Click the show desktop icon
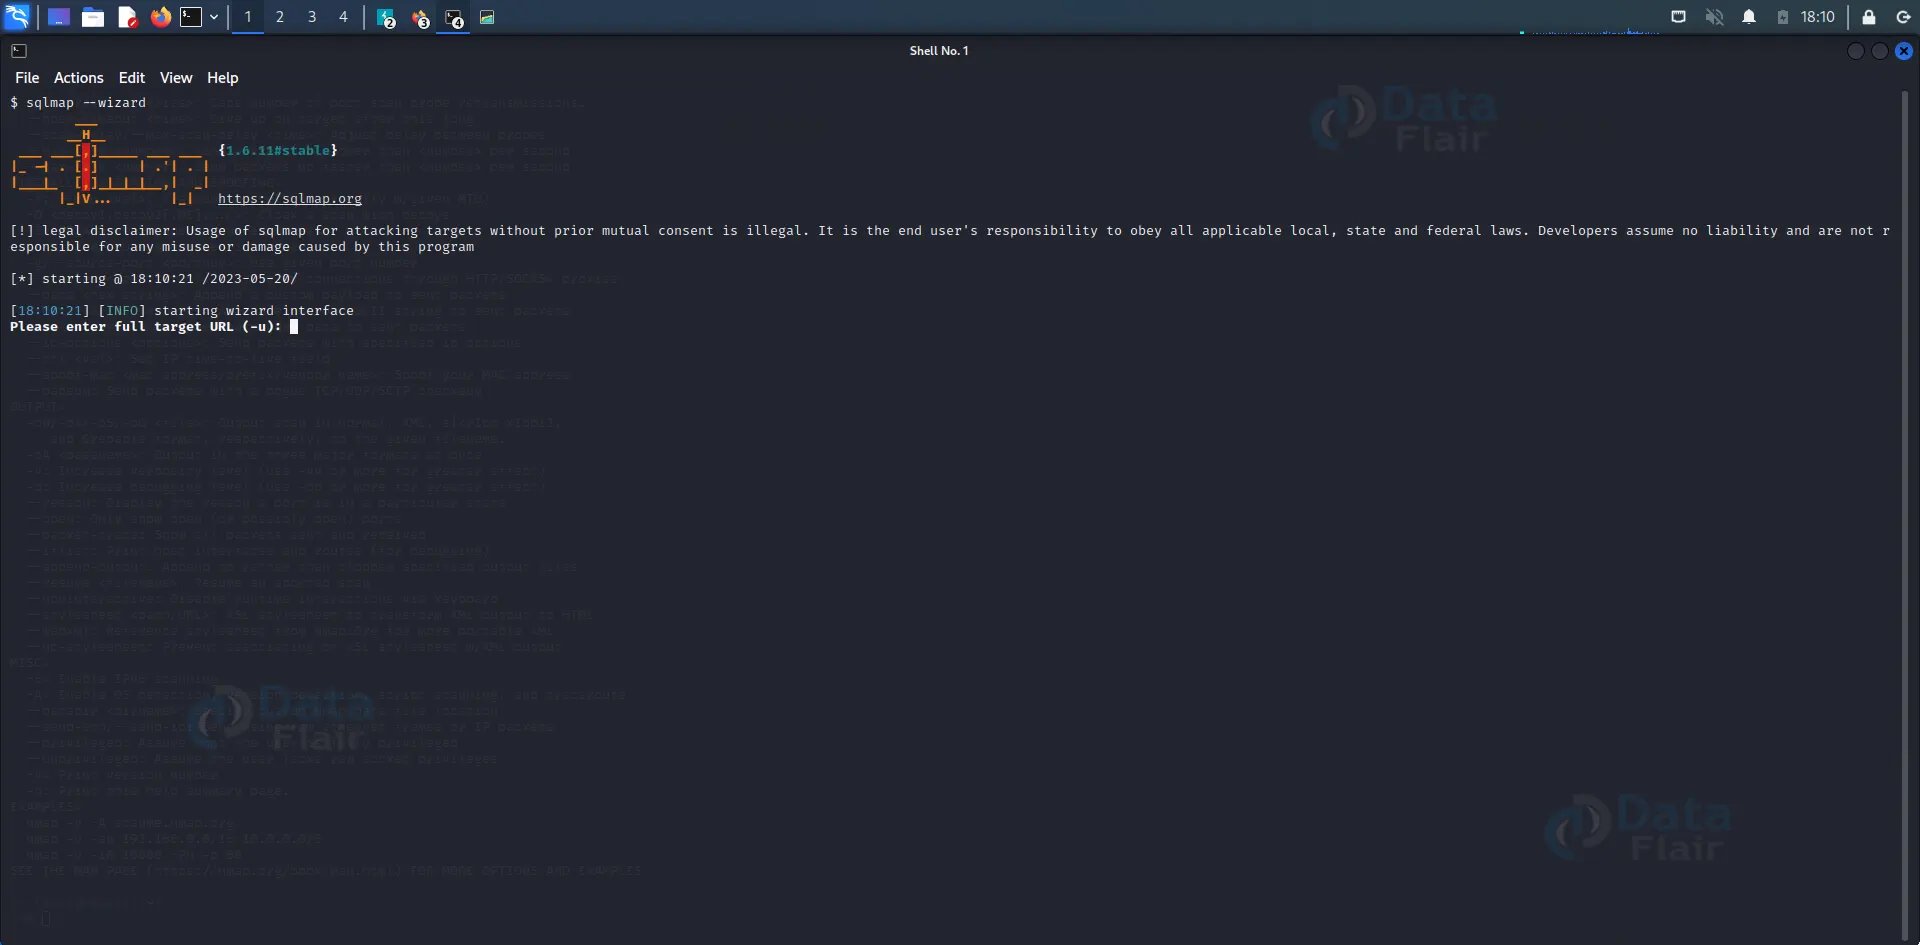Image resolution: width=1920 pixels, height=945 pixels. (59, 17)
